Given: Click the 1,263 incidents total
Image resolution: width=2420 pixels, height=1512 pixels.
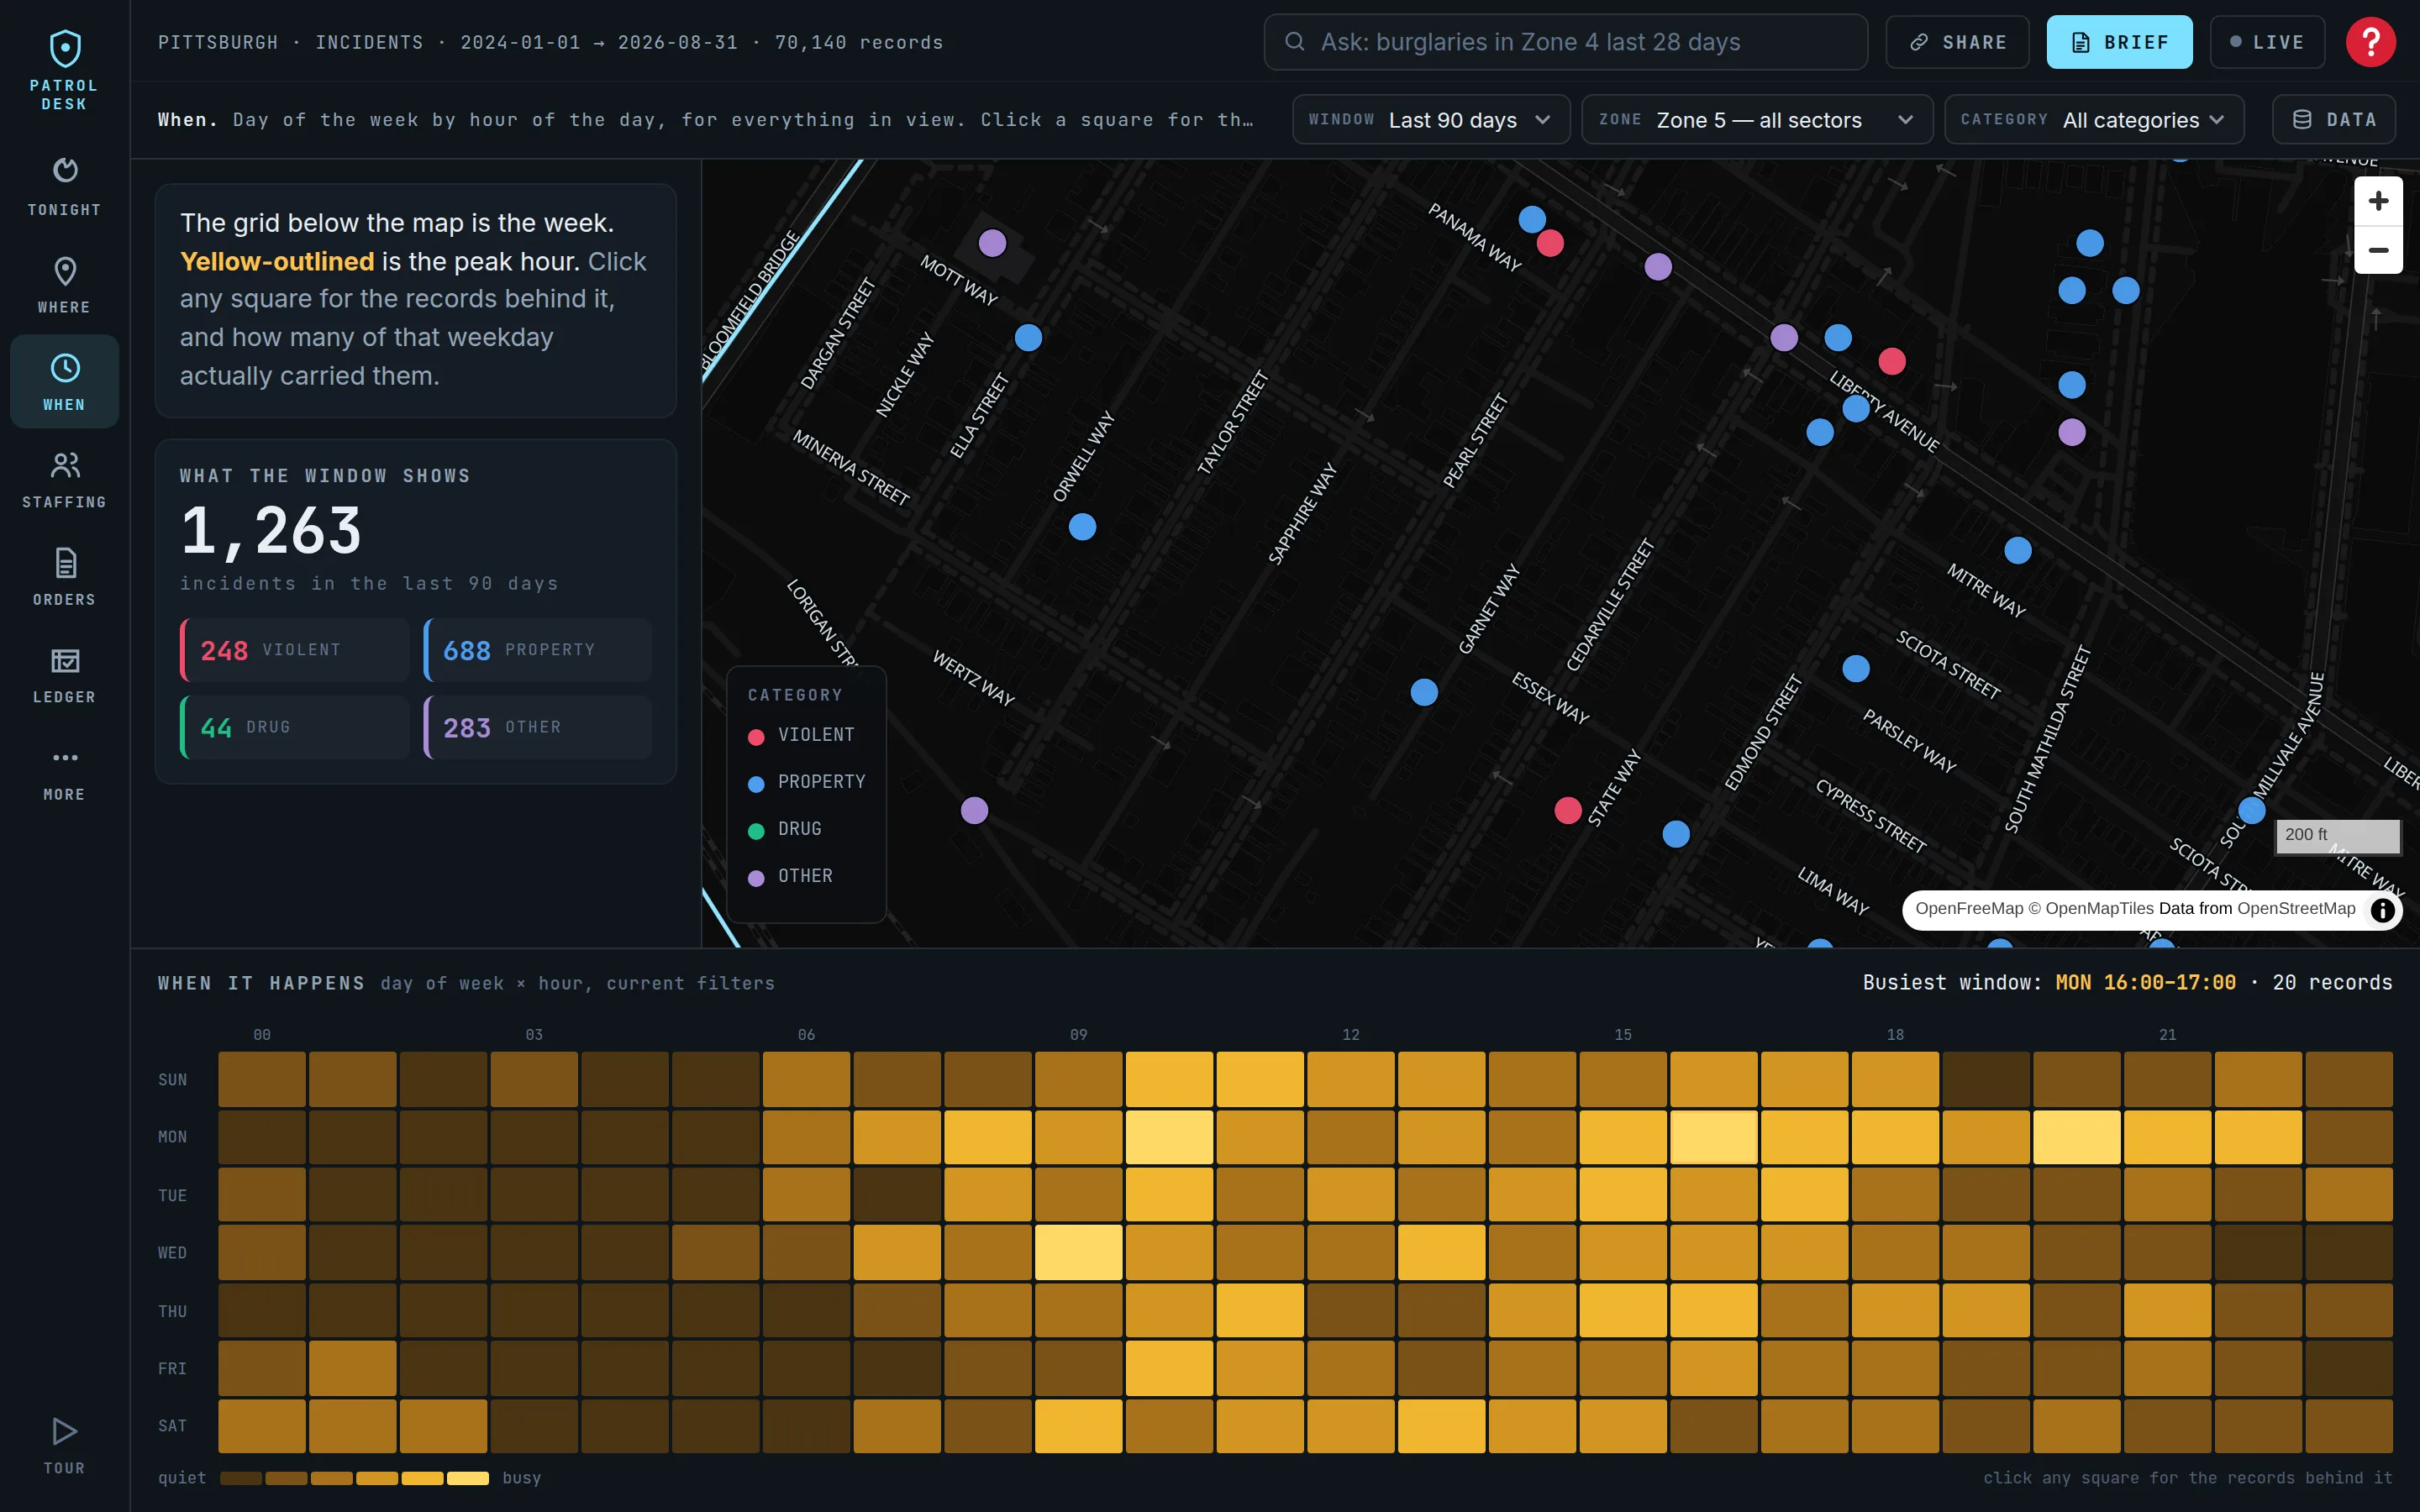Looking at the screenshot, I should click(271, 529).
